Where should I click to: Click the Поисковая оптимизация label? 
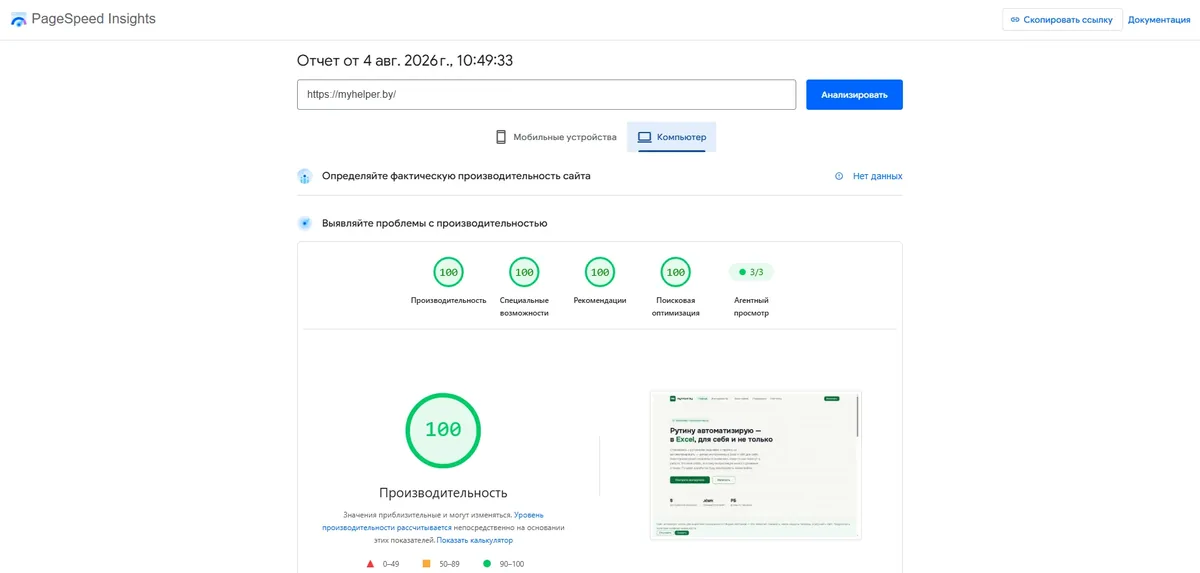pos(676,306)
